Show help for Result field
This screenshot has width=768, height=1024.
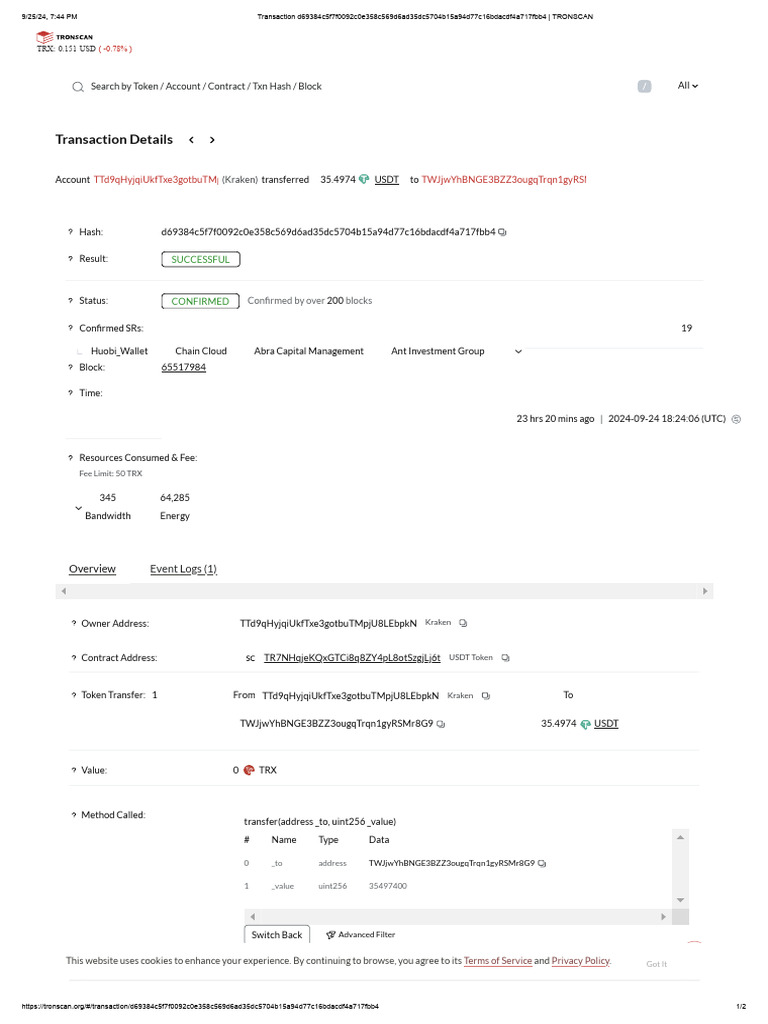click(x=71, y=259)
